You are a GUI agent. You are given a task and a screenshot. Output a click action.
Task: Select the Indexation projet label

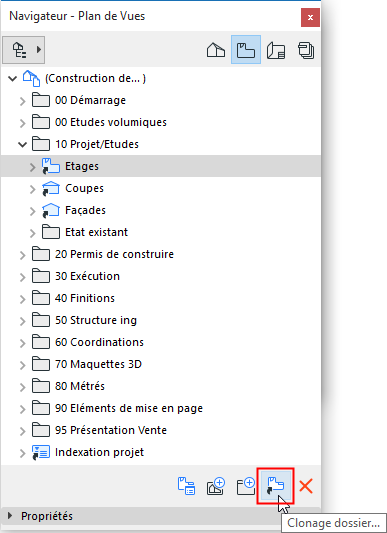99,452
